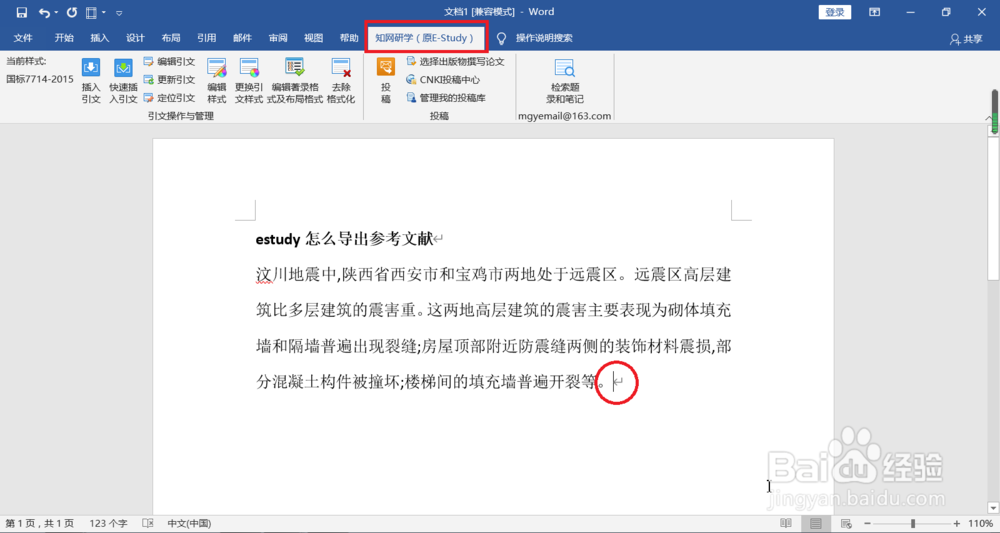1000x533 pixels.
Task: Select the 知网研学（原E-Study）tab
Action: 425,38
